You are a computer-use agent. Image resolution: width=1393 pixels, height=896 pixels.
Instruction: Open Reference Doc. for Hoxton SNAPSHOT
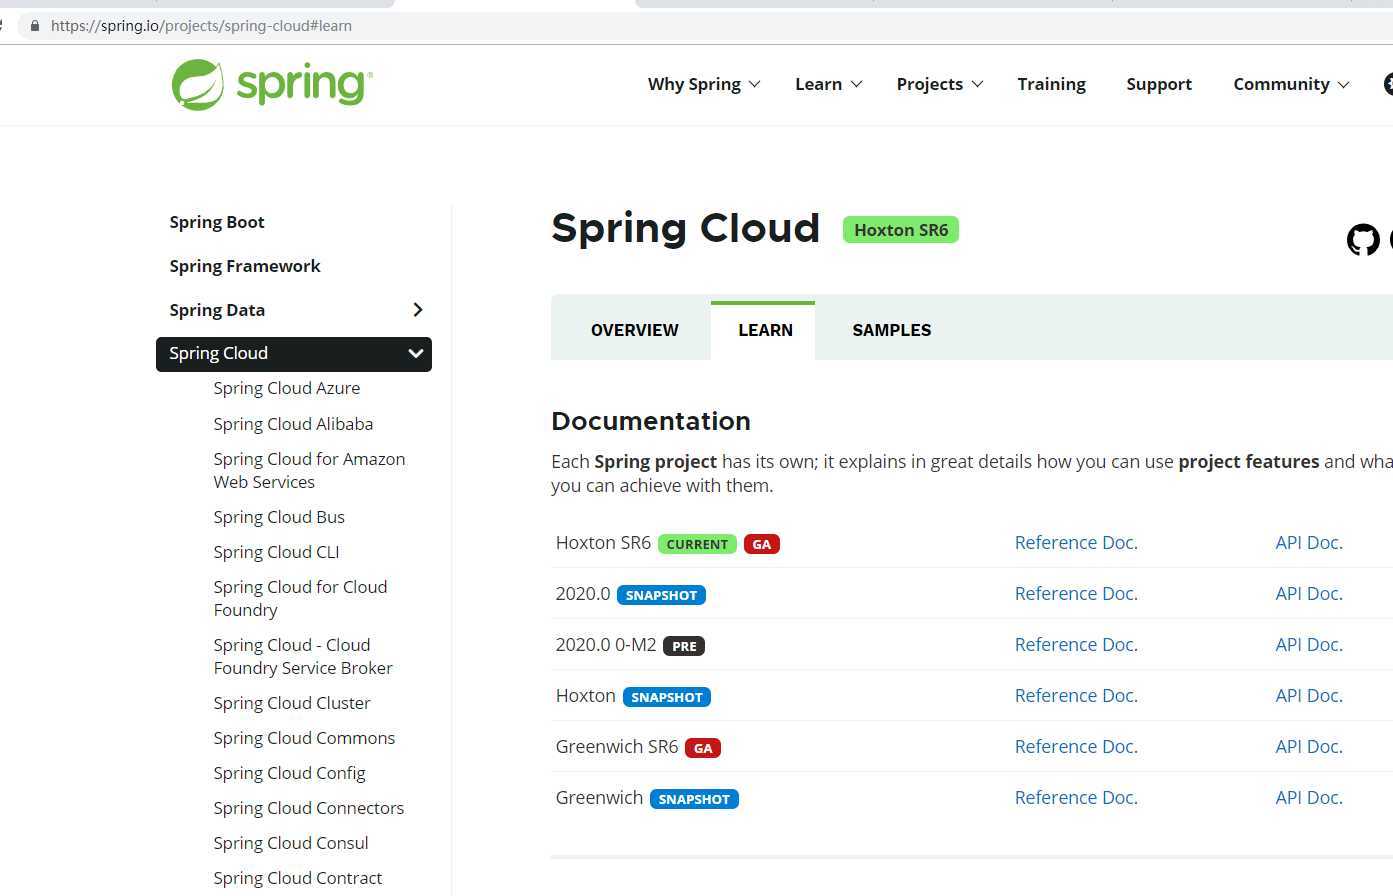[1076, 696]
